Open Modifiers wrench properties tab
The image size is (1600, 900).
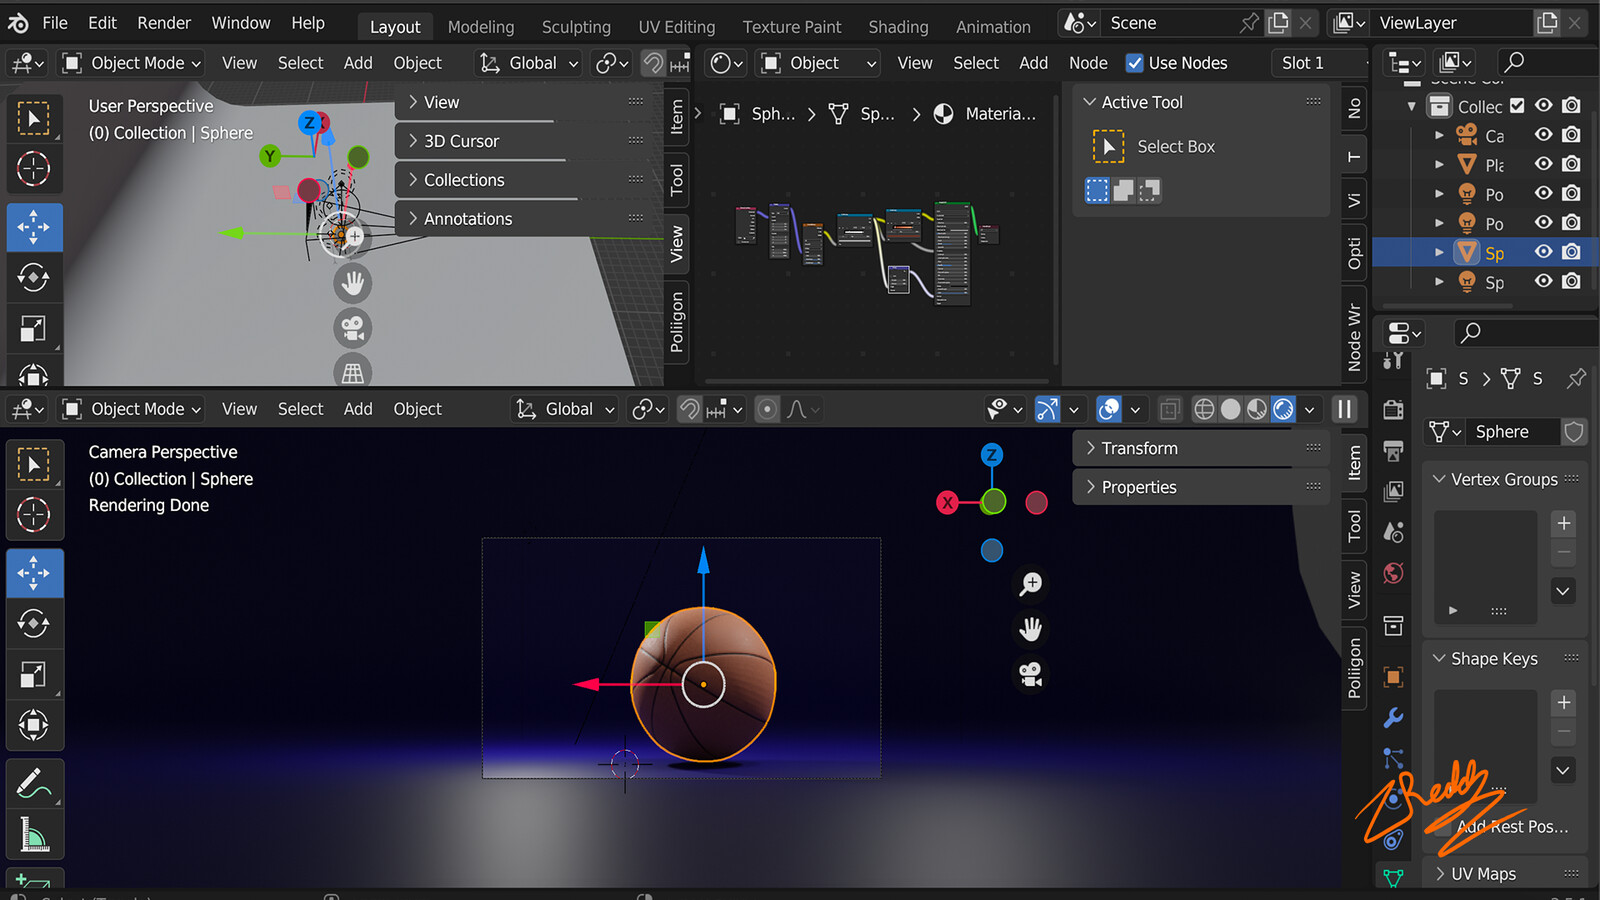tap(1393, 718)
